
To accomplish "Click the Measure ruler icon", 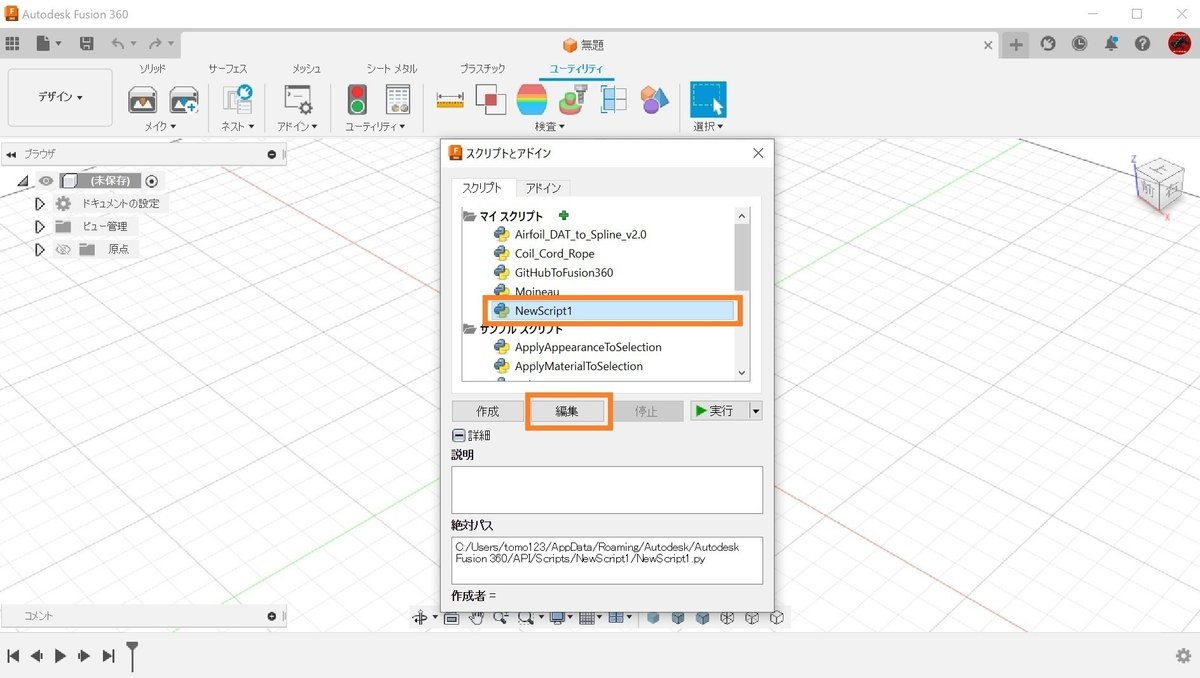I will [451, 99].
